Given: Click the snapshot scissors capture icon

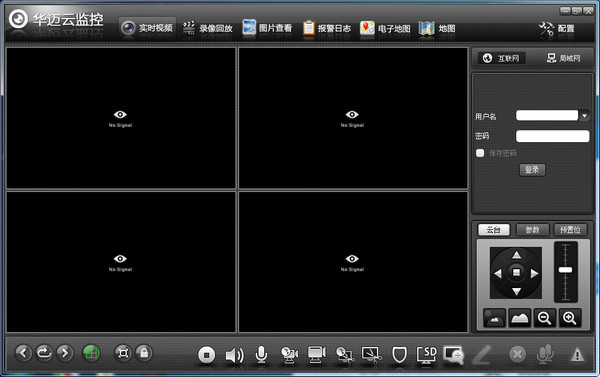Looking at the screenshot, I should 372,355.
